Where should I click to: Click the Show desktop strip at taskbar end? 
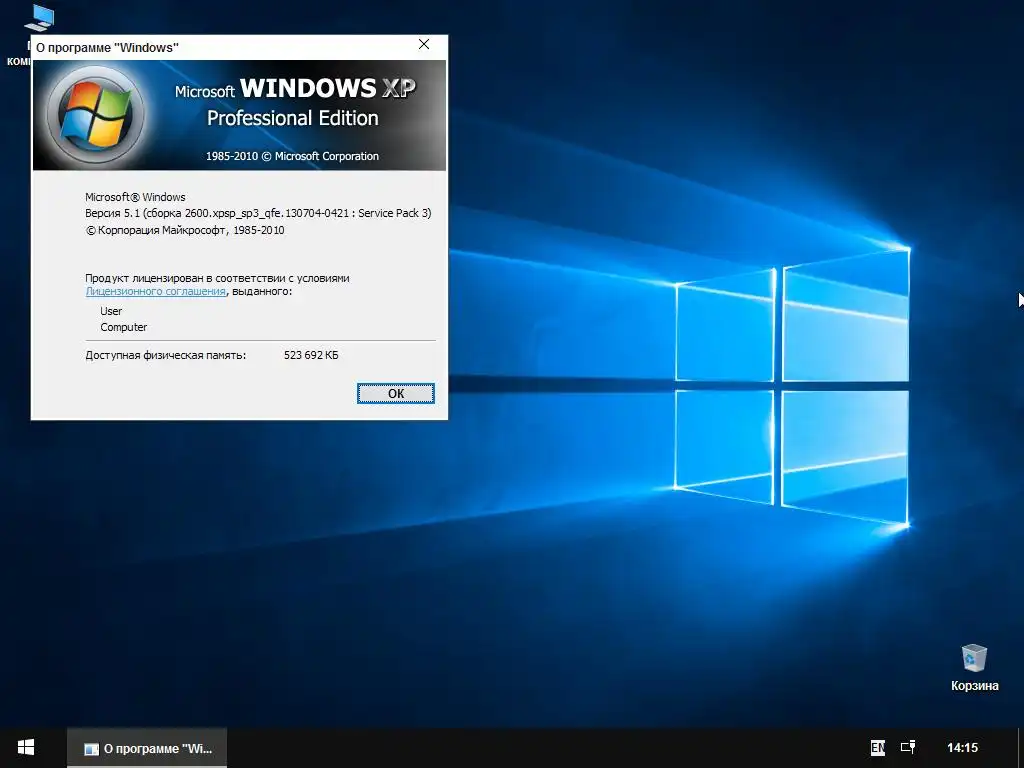pos(1020,748)
